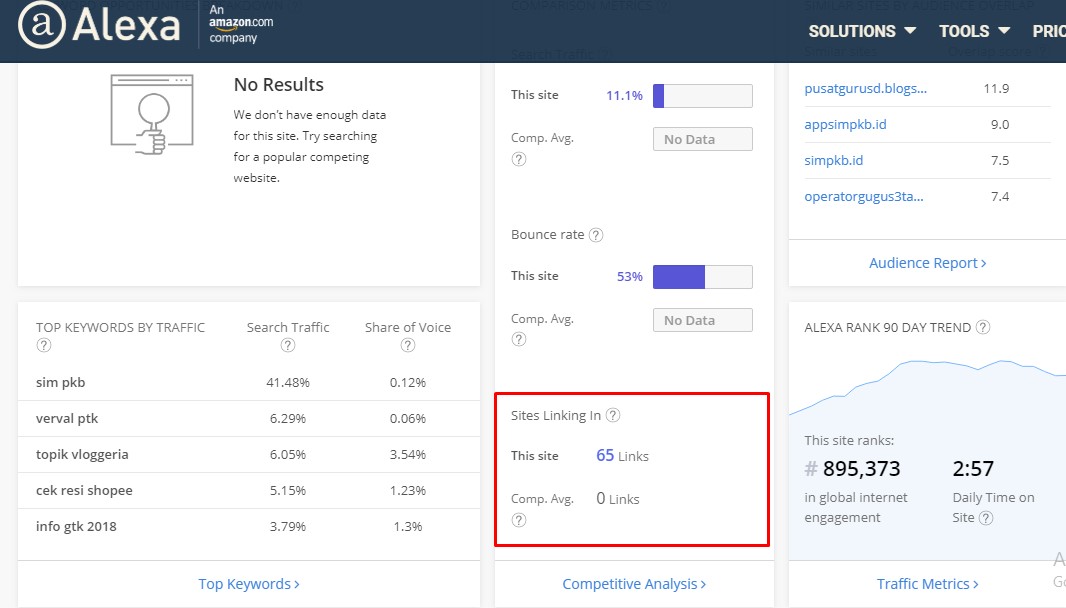Click No Data box above Bounce rate
The height and width of the screenshot is (608, 1066).
click(703, 139)
